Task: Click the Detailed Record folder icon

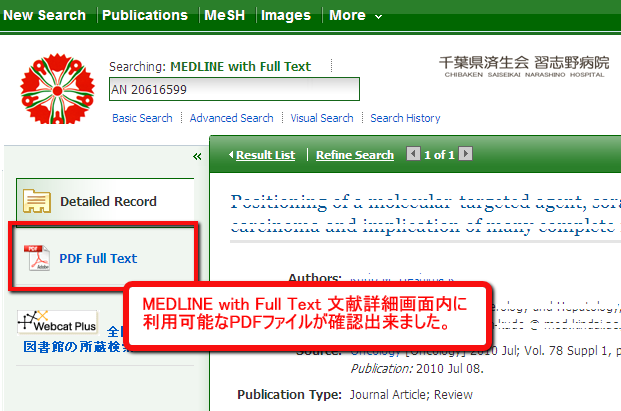Action: pyautogui.click(x=37, y=201)
